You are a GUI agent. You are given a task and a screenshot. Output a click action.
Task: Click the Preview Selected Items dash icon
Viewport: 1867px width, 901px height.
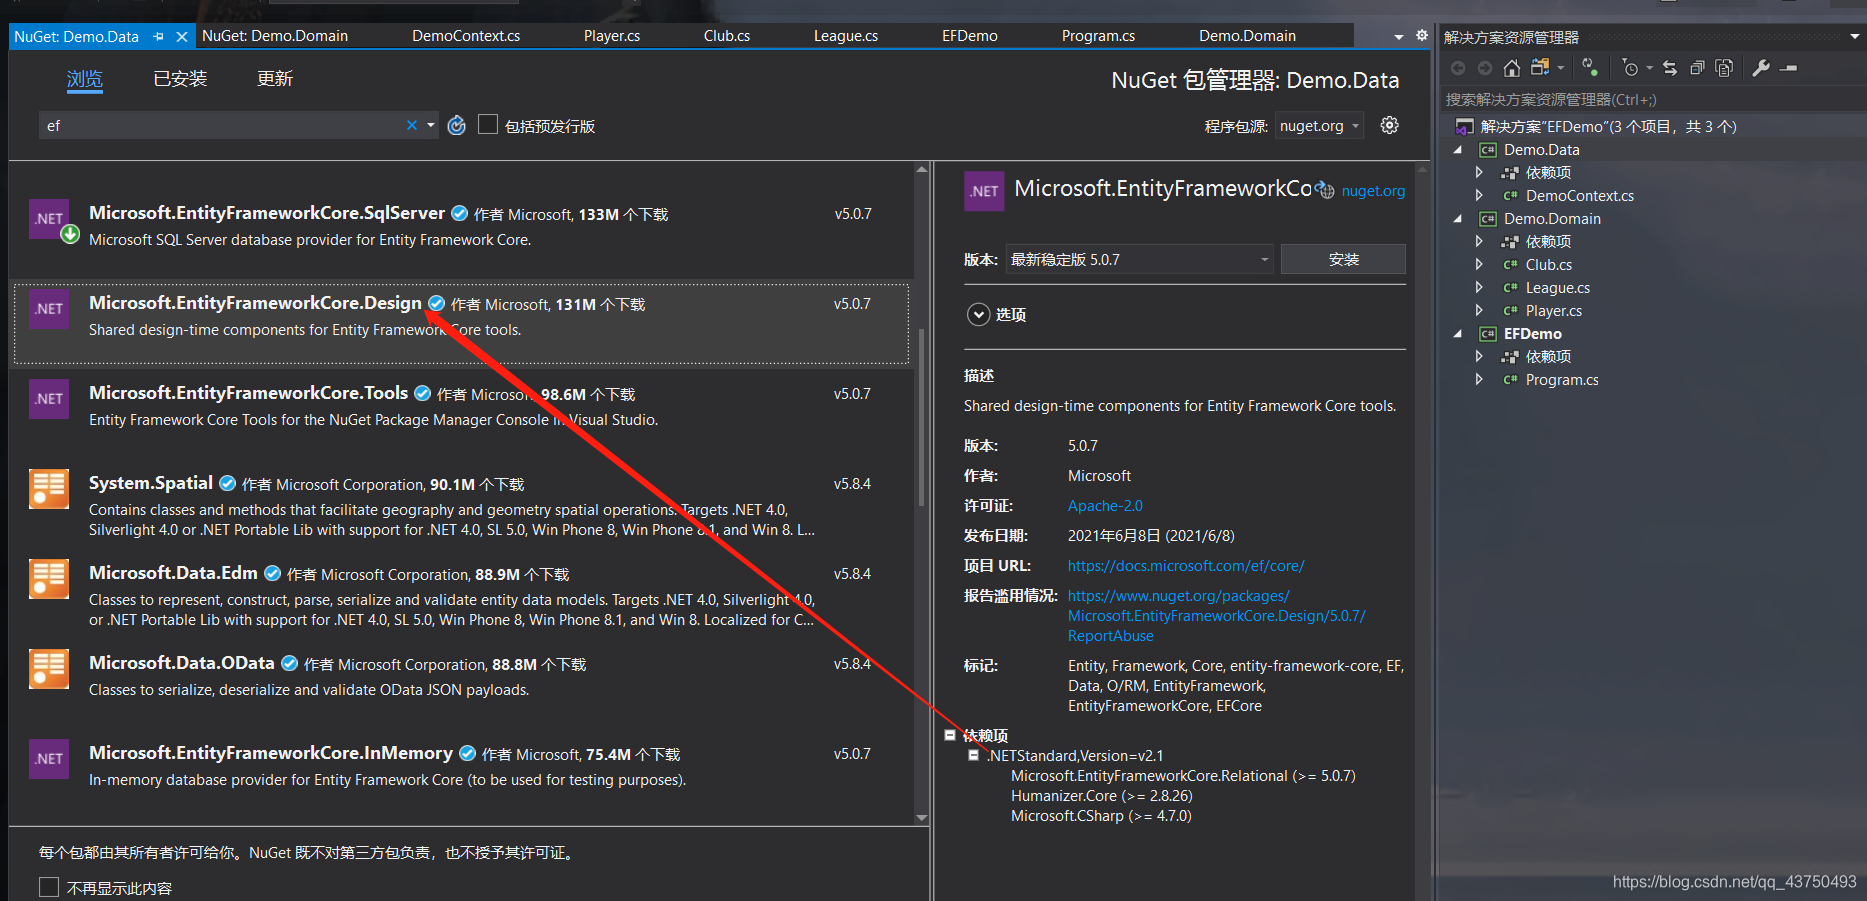click(1789, 68)
